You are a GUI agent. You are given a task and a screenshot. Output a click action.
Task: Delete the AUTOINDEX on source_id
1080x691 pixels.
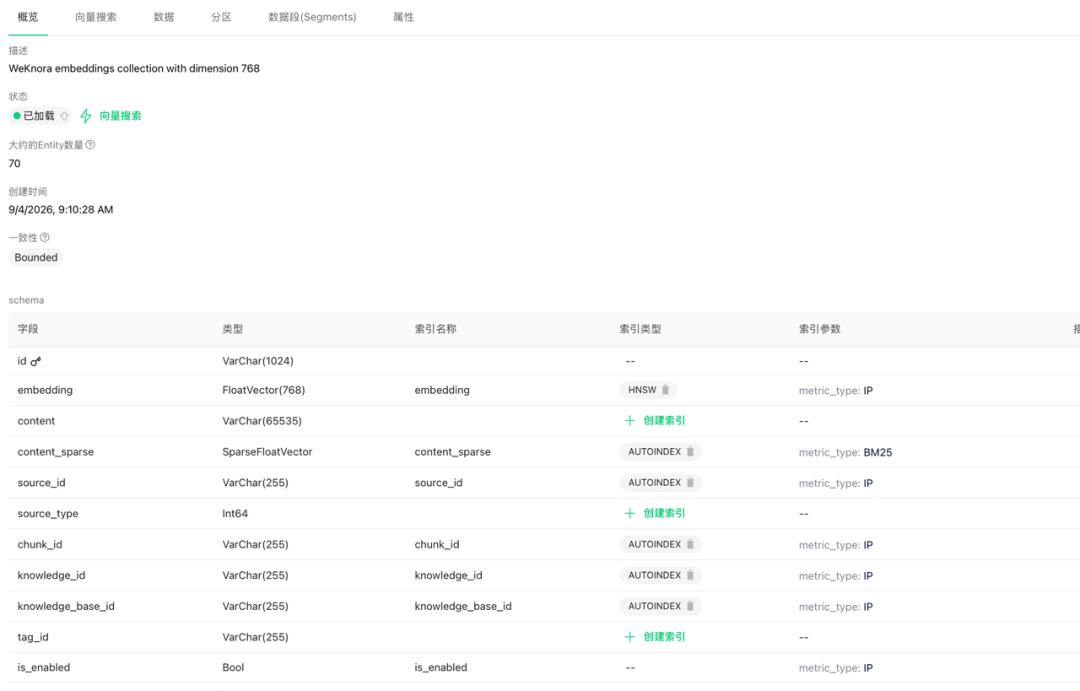(x=690, y=483)
